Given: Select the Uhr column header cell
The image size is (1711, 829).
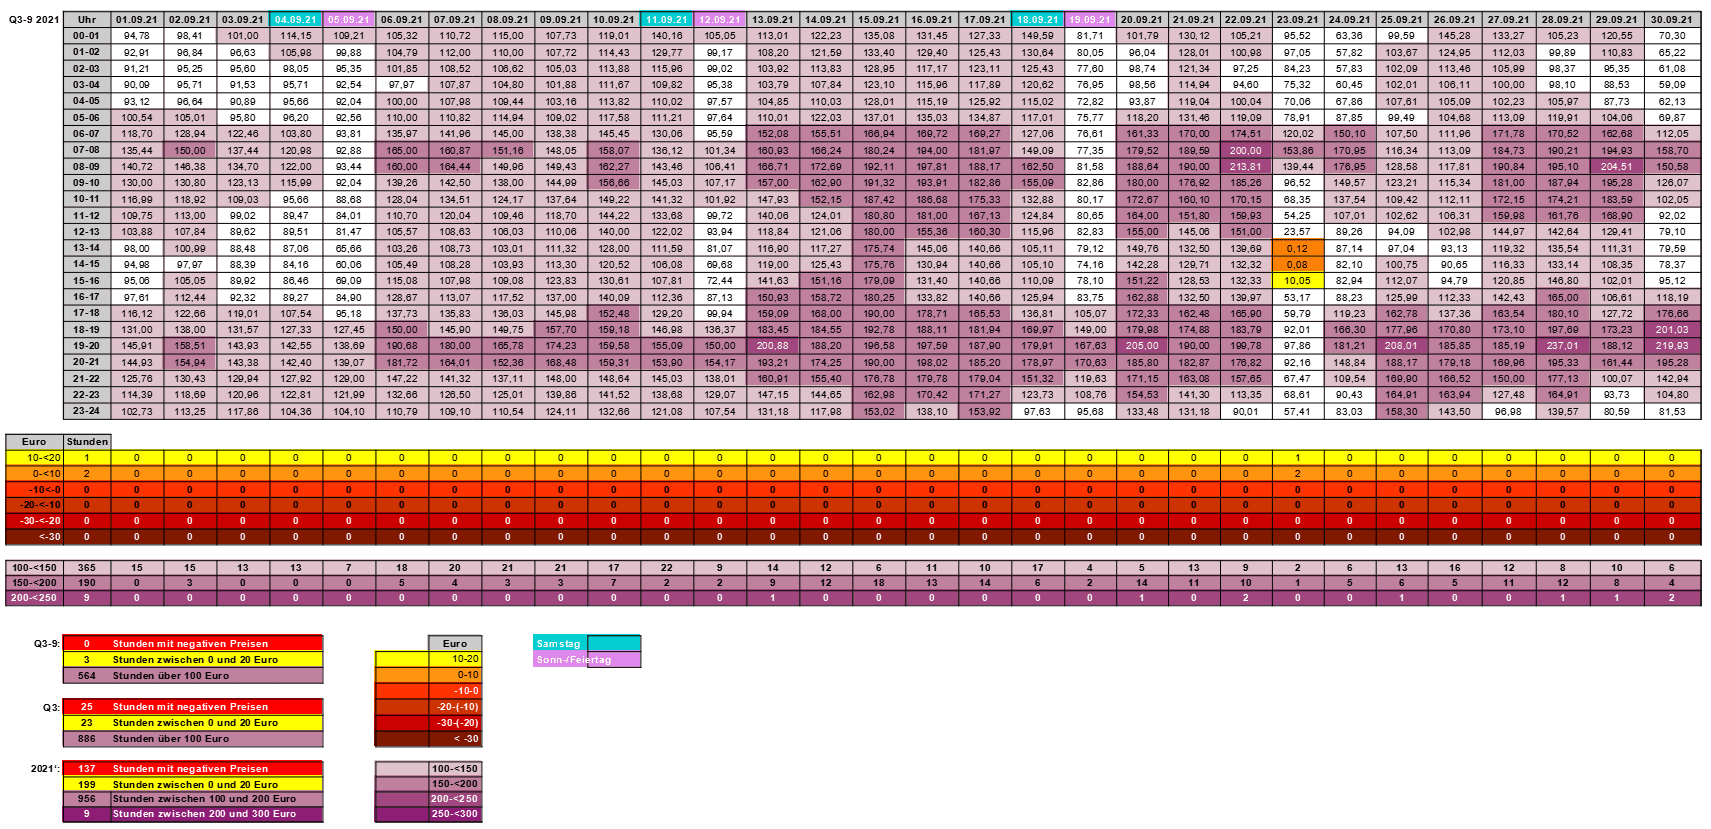Looking at the screenshot, I should pyautogui.click(x=87, y=19).
